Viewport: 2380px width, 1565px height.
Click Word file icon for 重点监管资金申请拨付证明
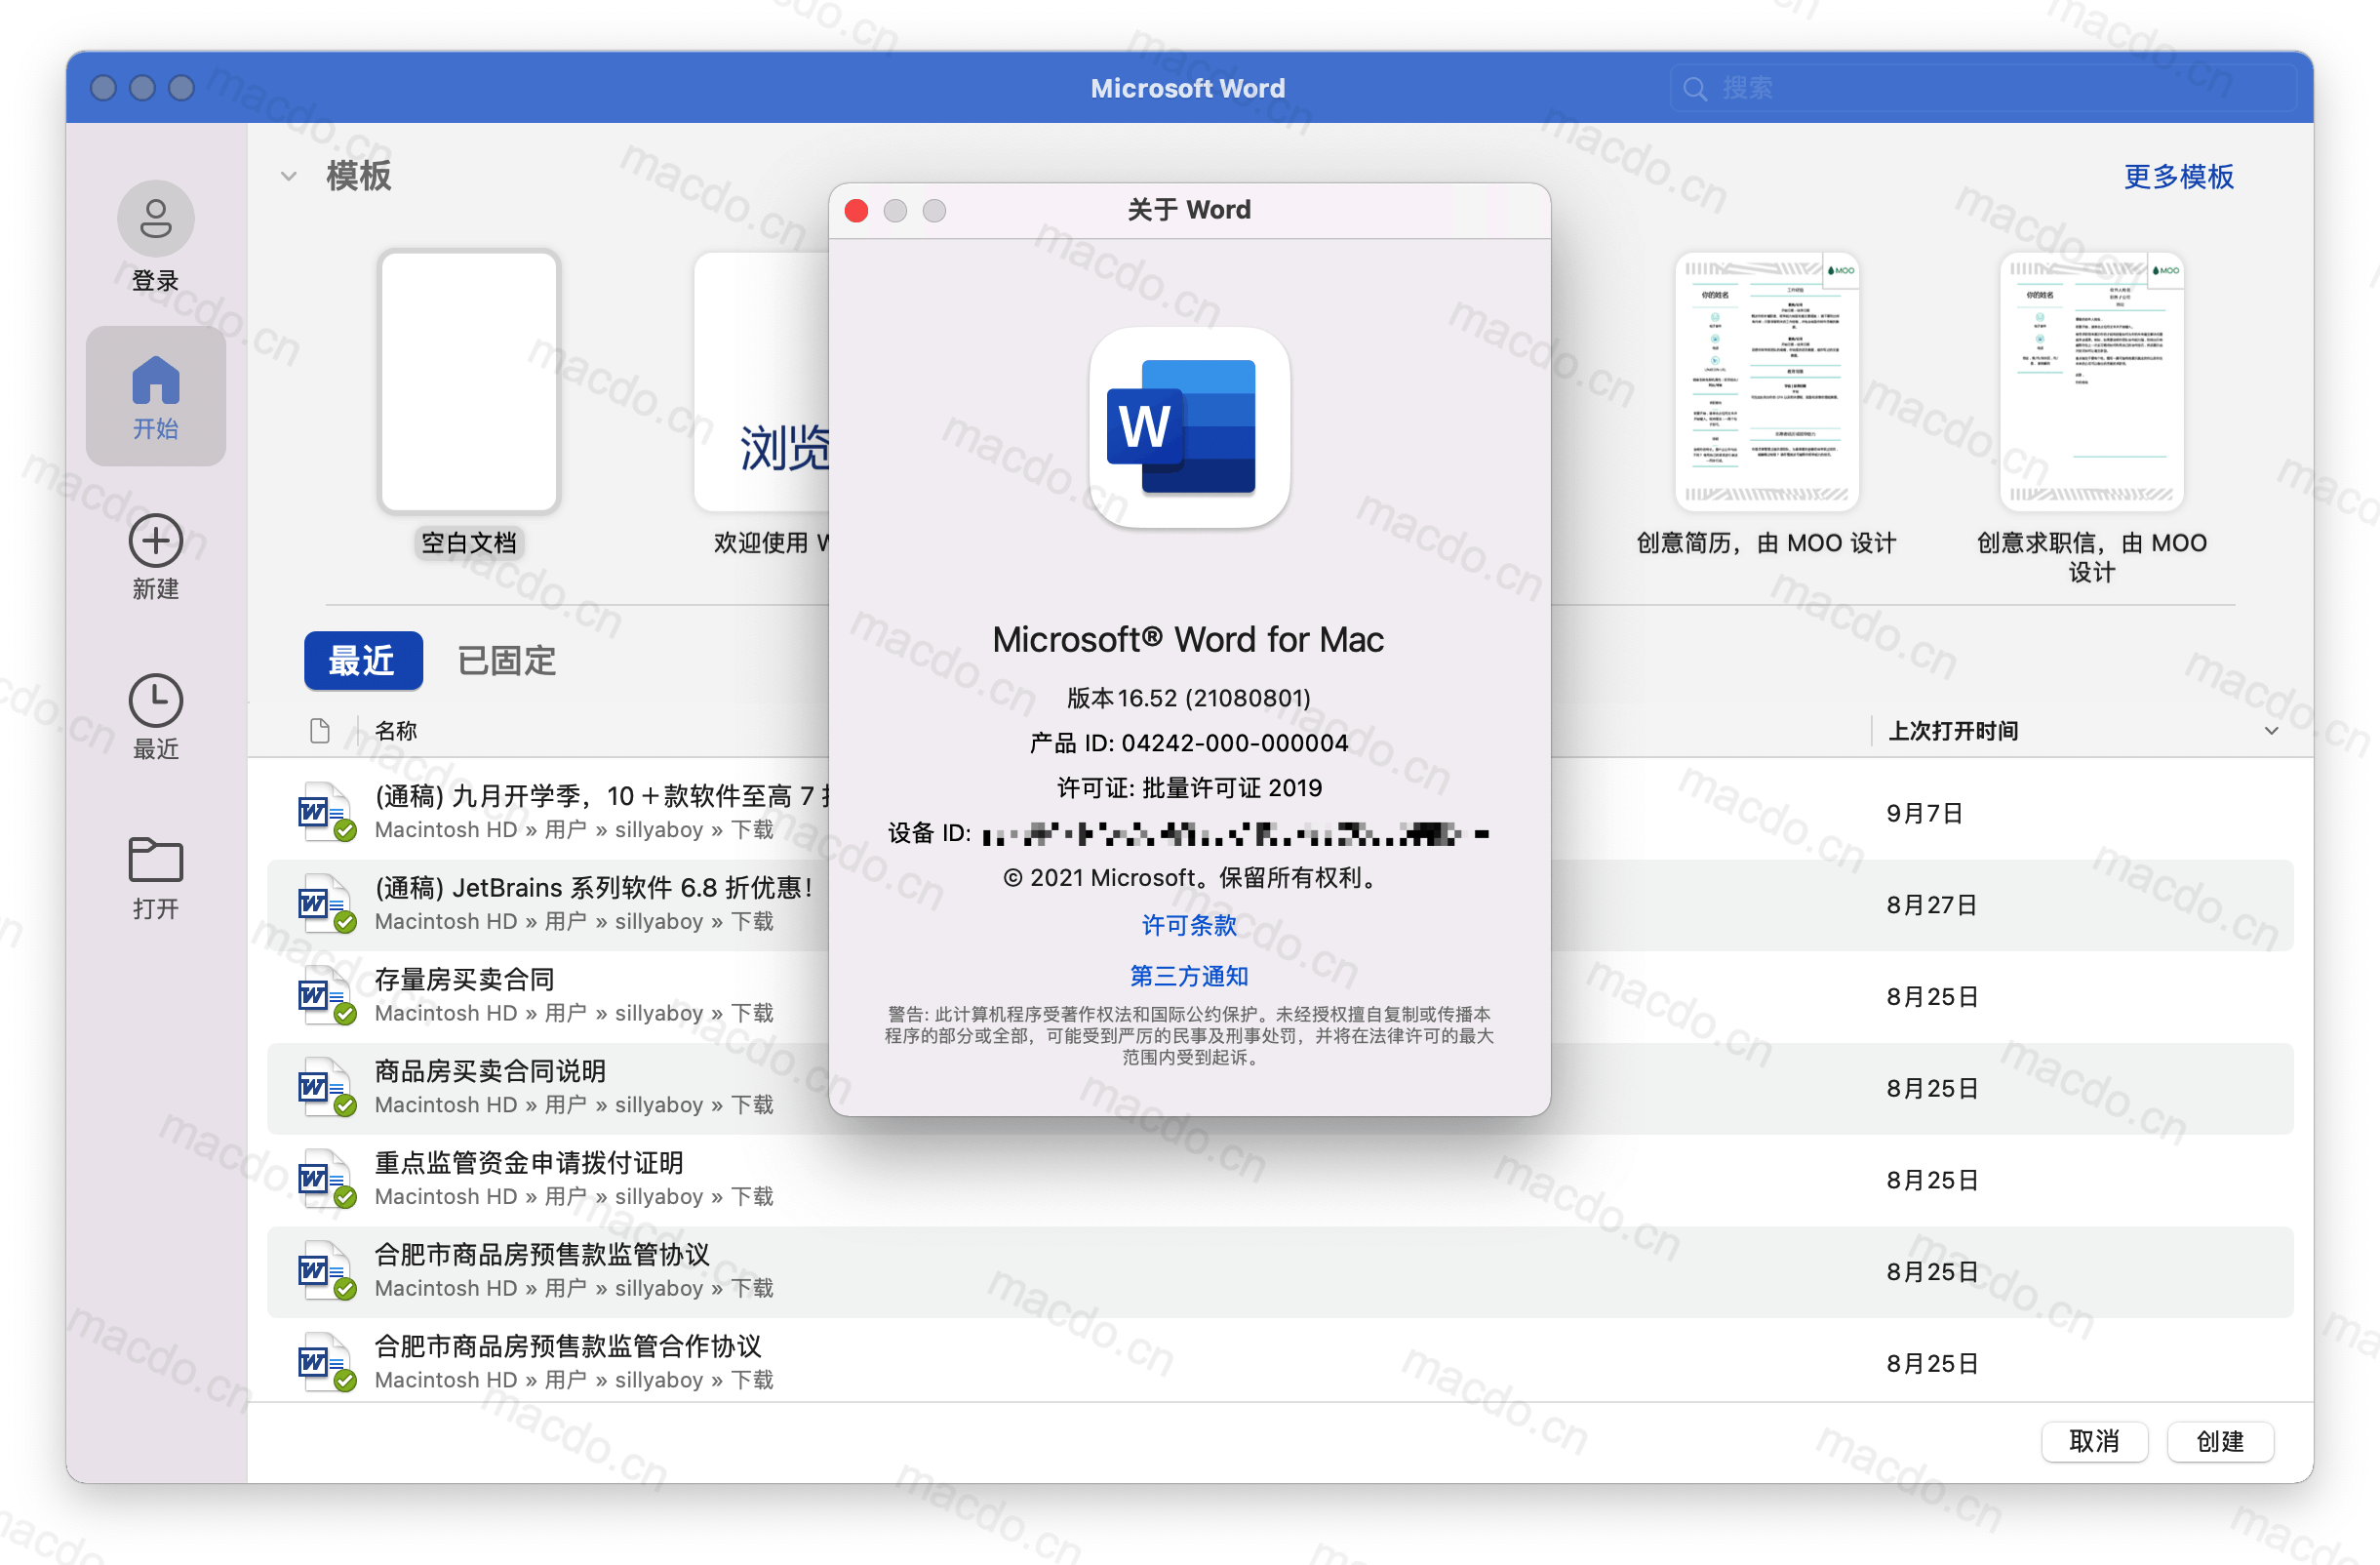click(325, 1179)
